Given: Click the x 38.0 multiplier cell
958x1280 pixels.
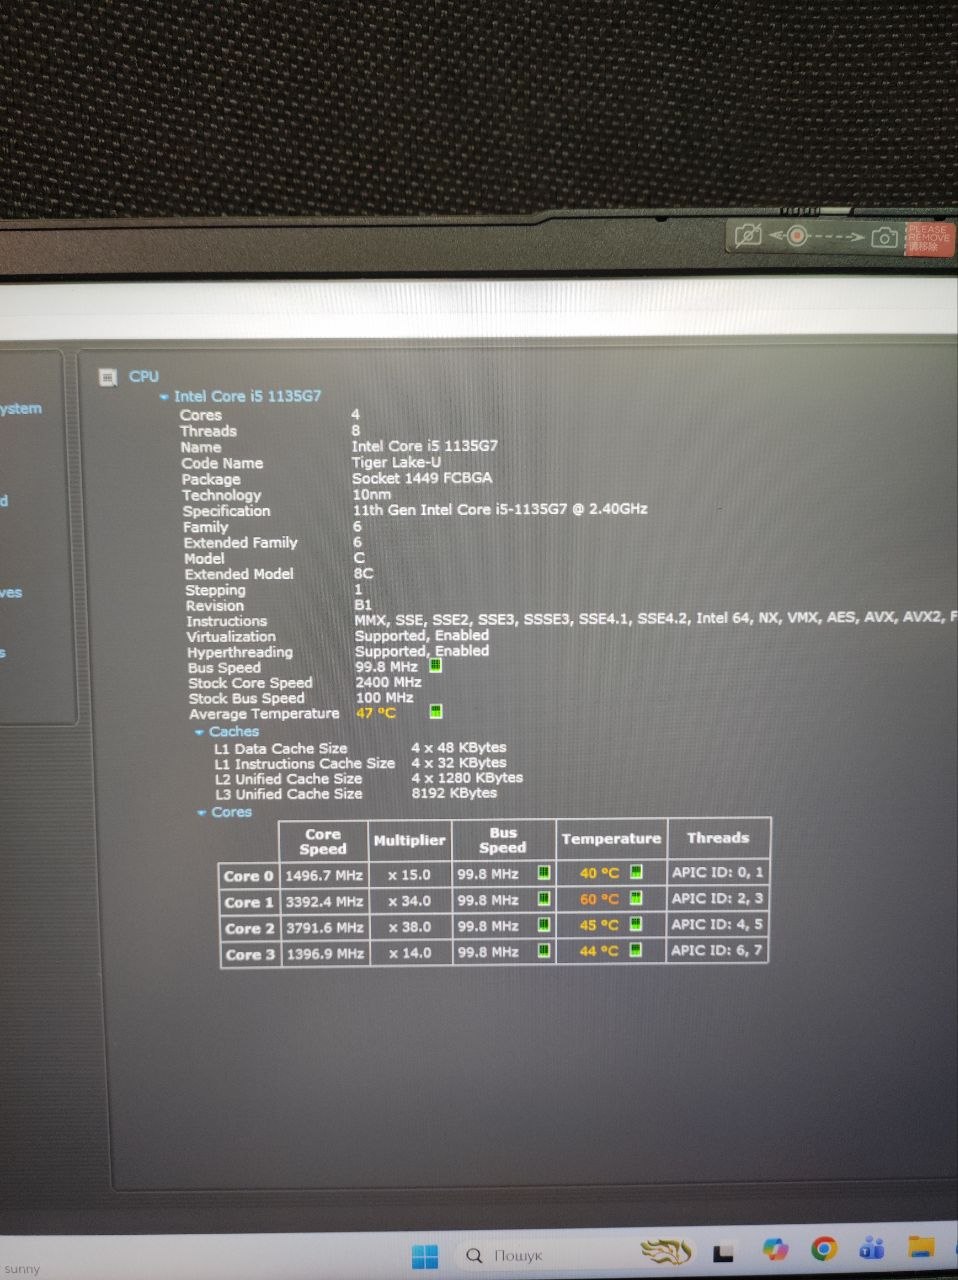Looking at the screenshot, I should [x=409, y=926].
